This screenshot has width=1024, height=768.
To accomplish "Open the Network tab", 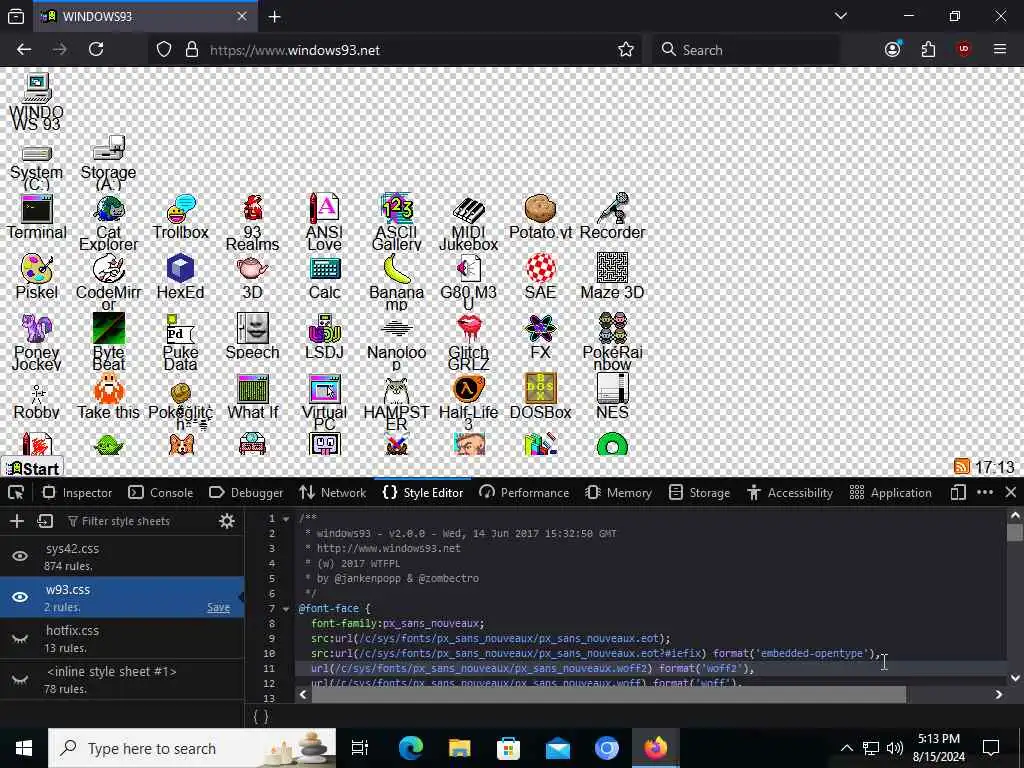I will point(333,492).
